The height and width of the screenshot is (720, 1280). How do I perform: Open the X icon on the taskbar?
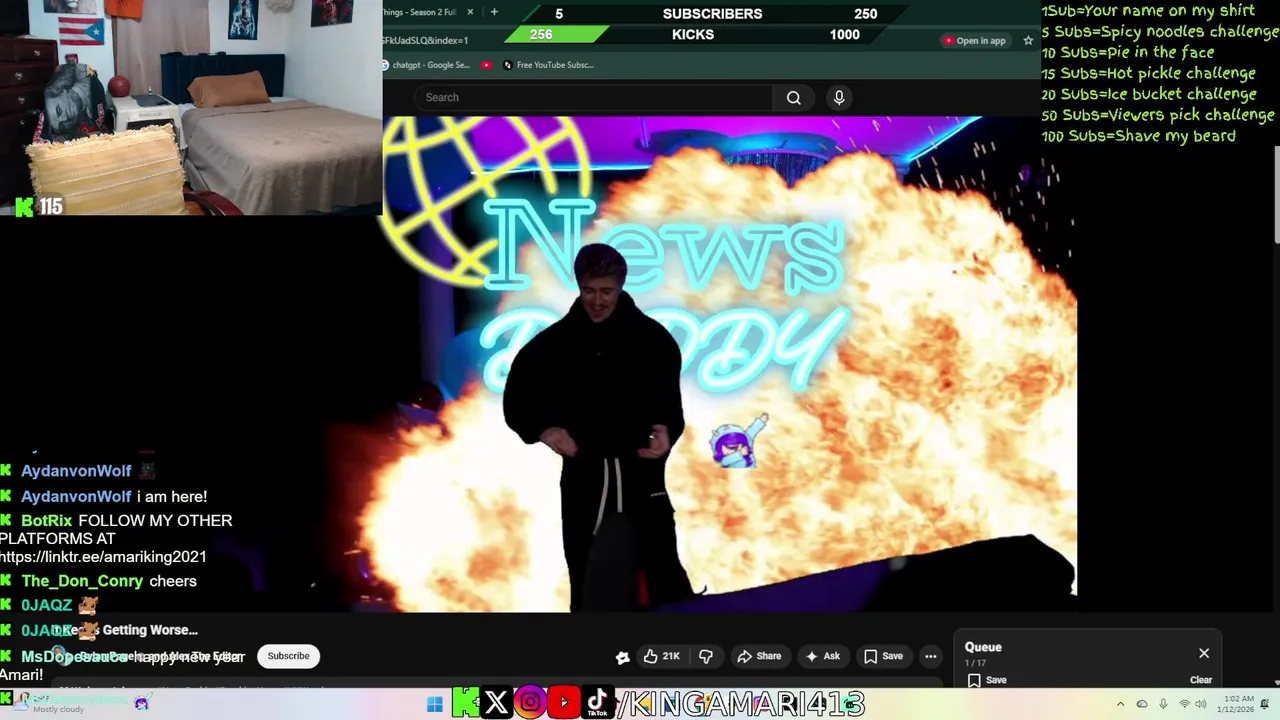pyautogui.click(x=496, y=703)
